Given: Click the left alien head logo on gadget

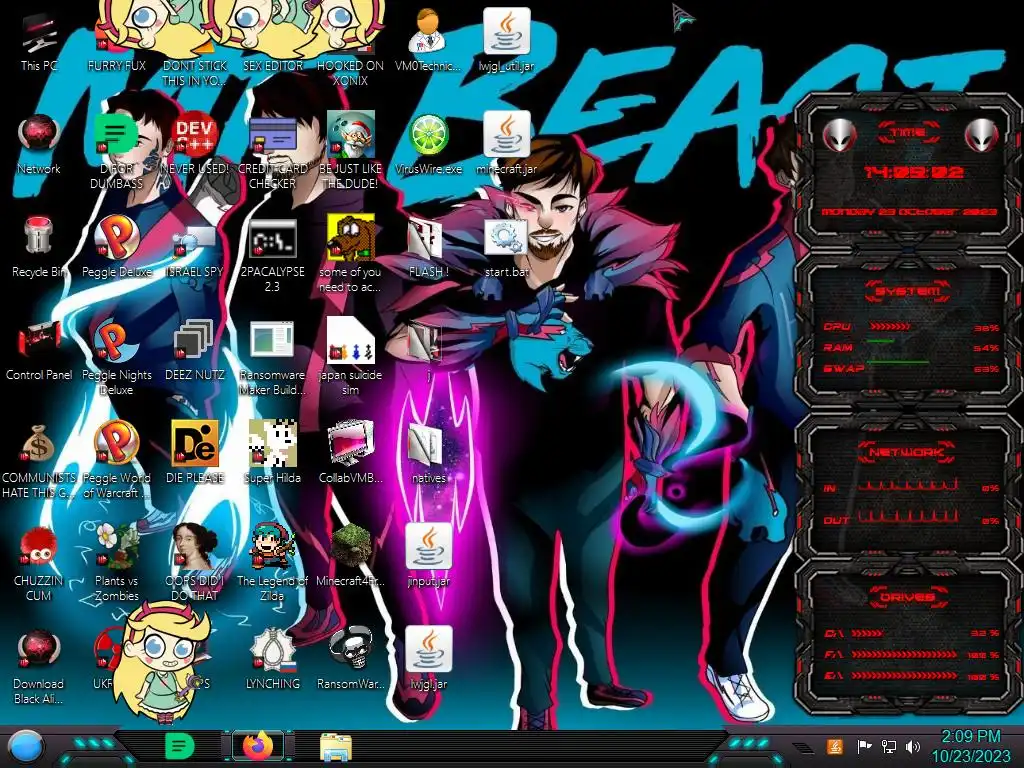Looking at the screenshot, I should pyautogui.click(x=839, y=136).
